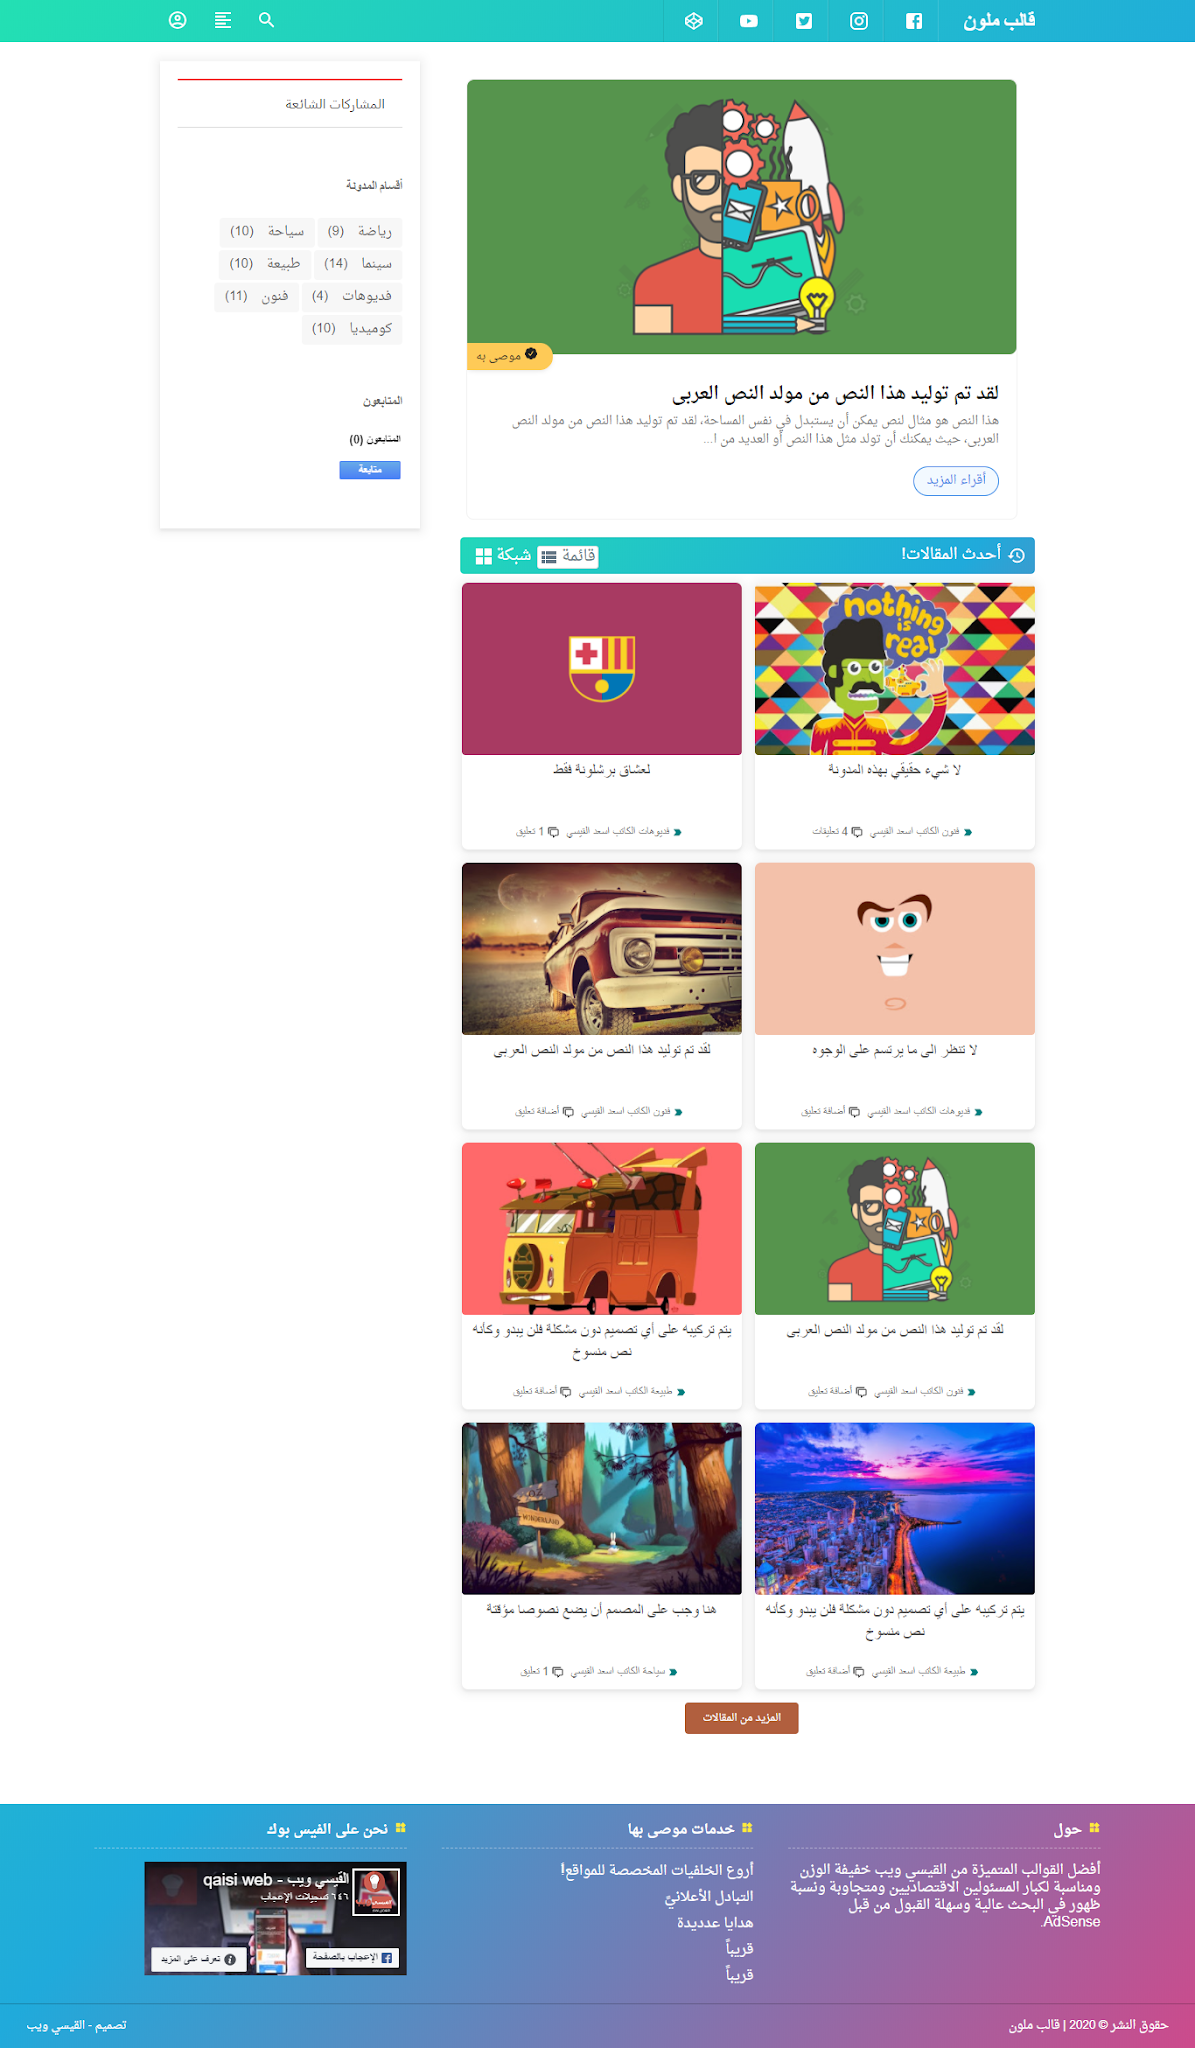Click the user account icon
Image resolution: width=1195 pixels, height=2048 pixels.
coord(178,20)
